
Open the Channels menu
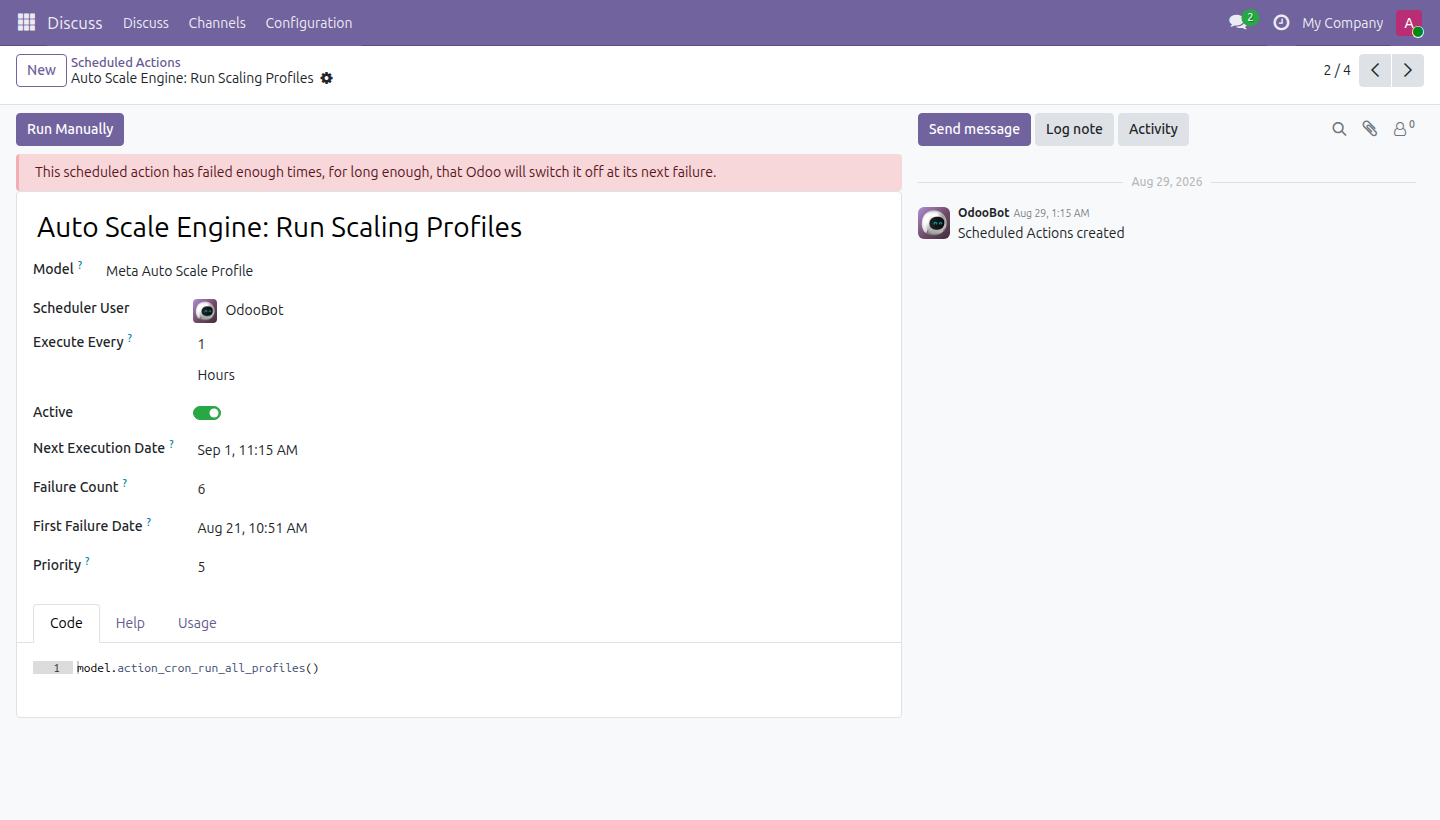point(217,23)
